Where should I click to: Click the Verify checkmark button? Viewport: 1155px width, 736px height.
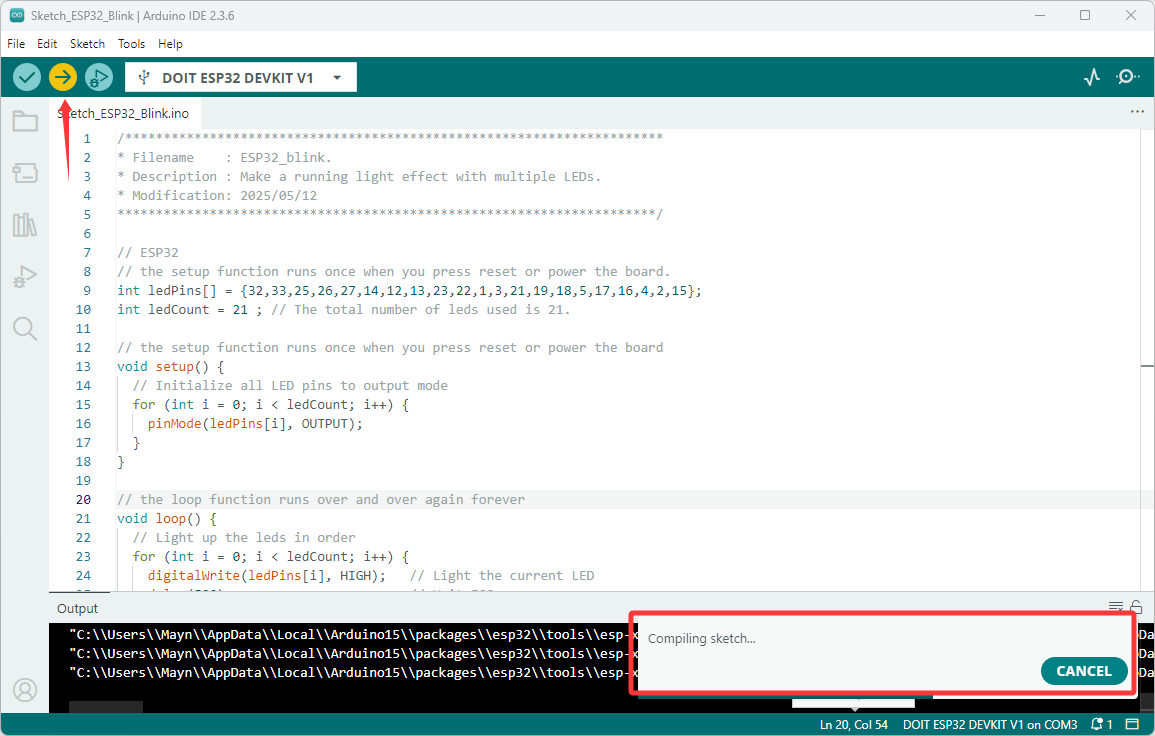coord(27,77)
